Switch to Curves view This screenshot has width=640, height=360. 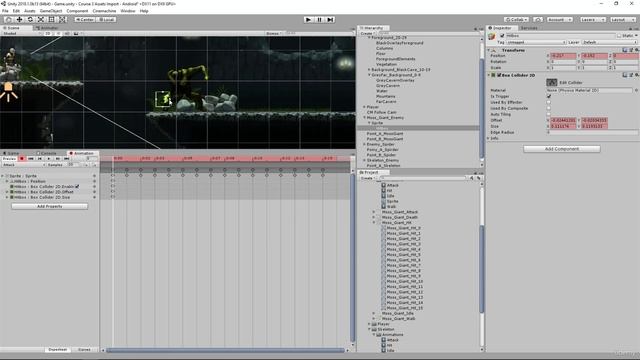click(x=84, y=349)
